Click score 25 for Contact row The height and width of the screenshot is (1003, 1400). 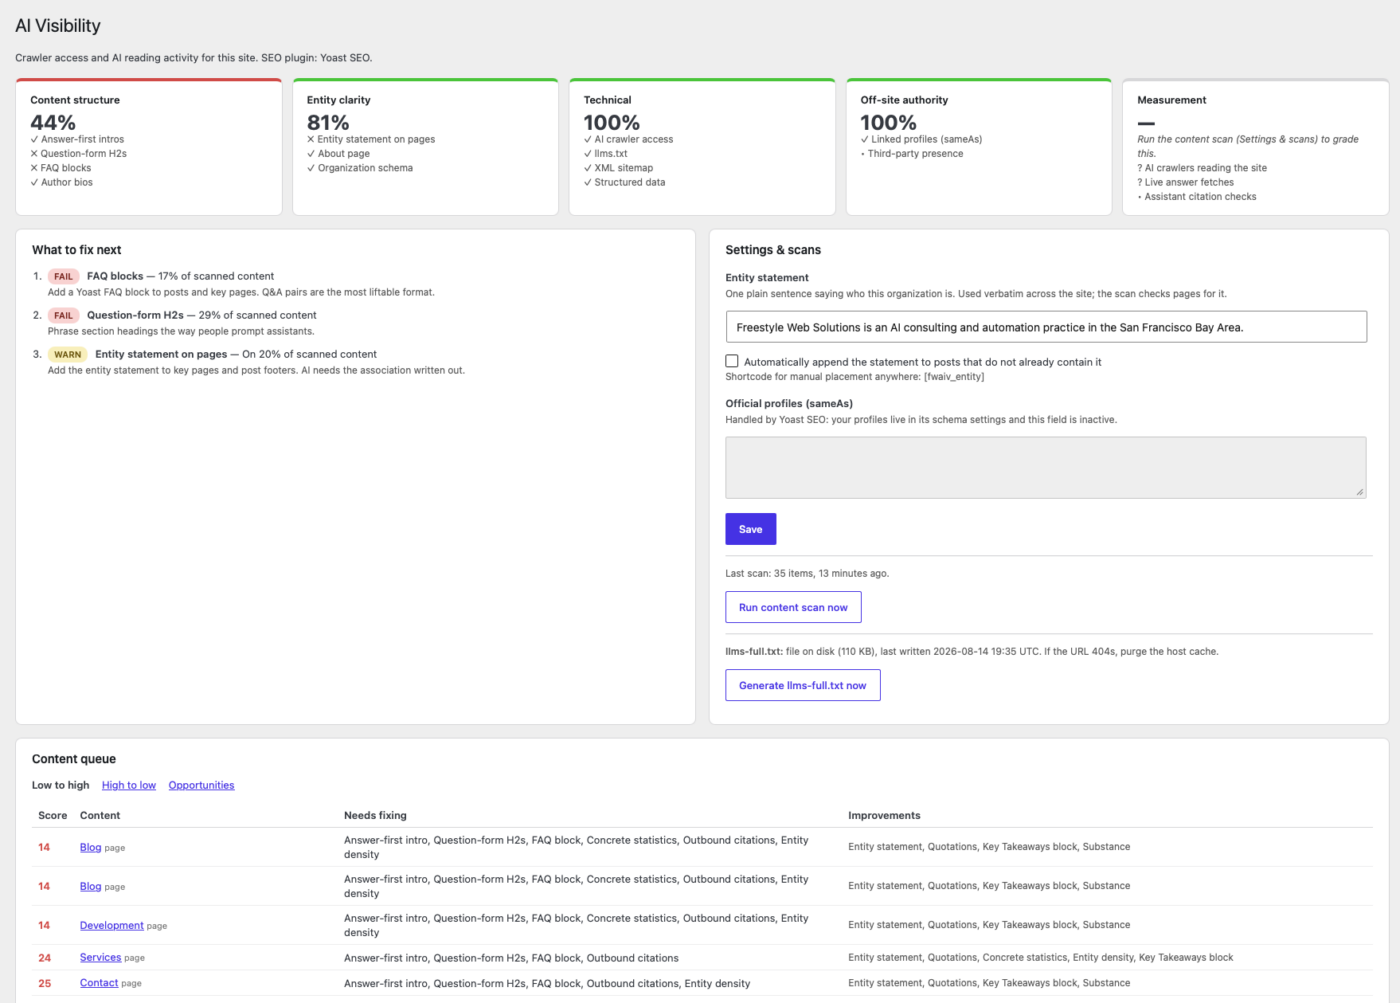pyautogui.click(x=45, y=983)
